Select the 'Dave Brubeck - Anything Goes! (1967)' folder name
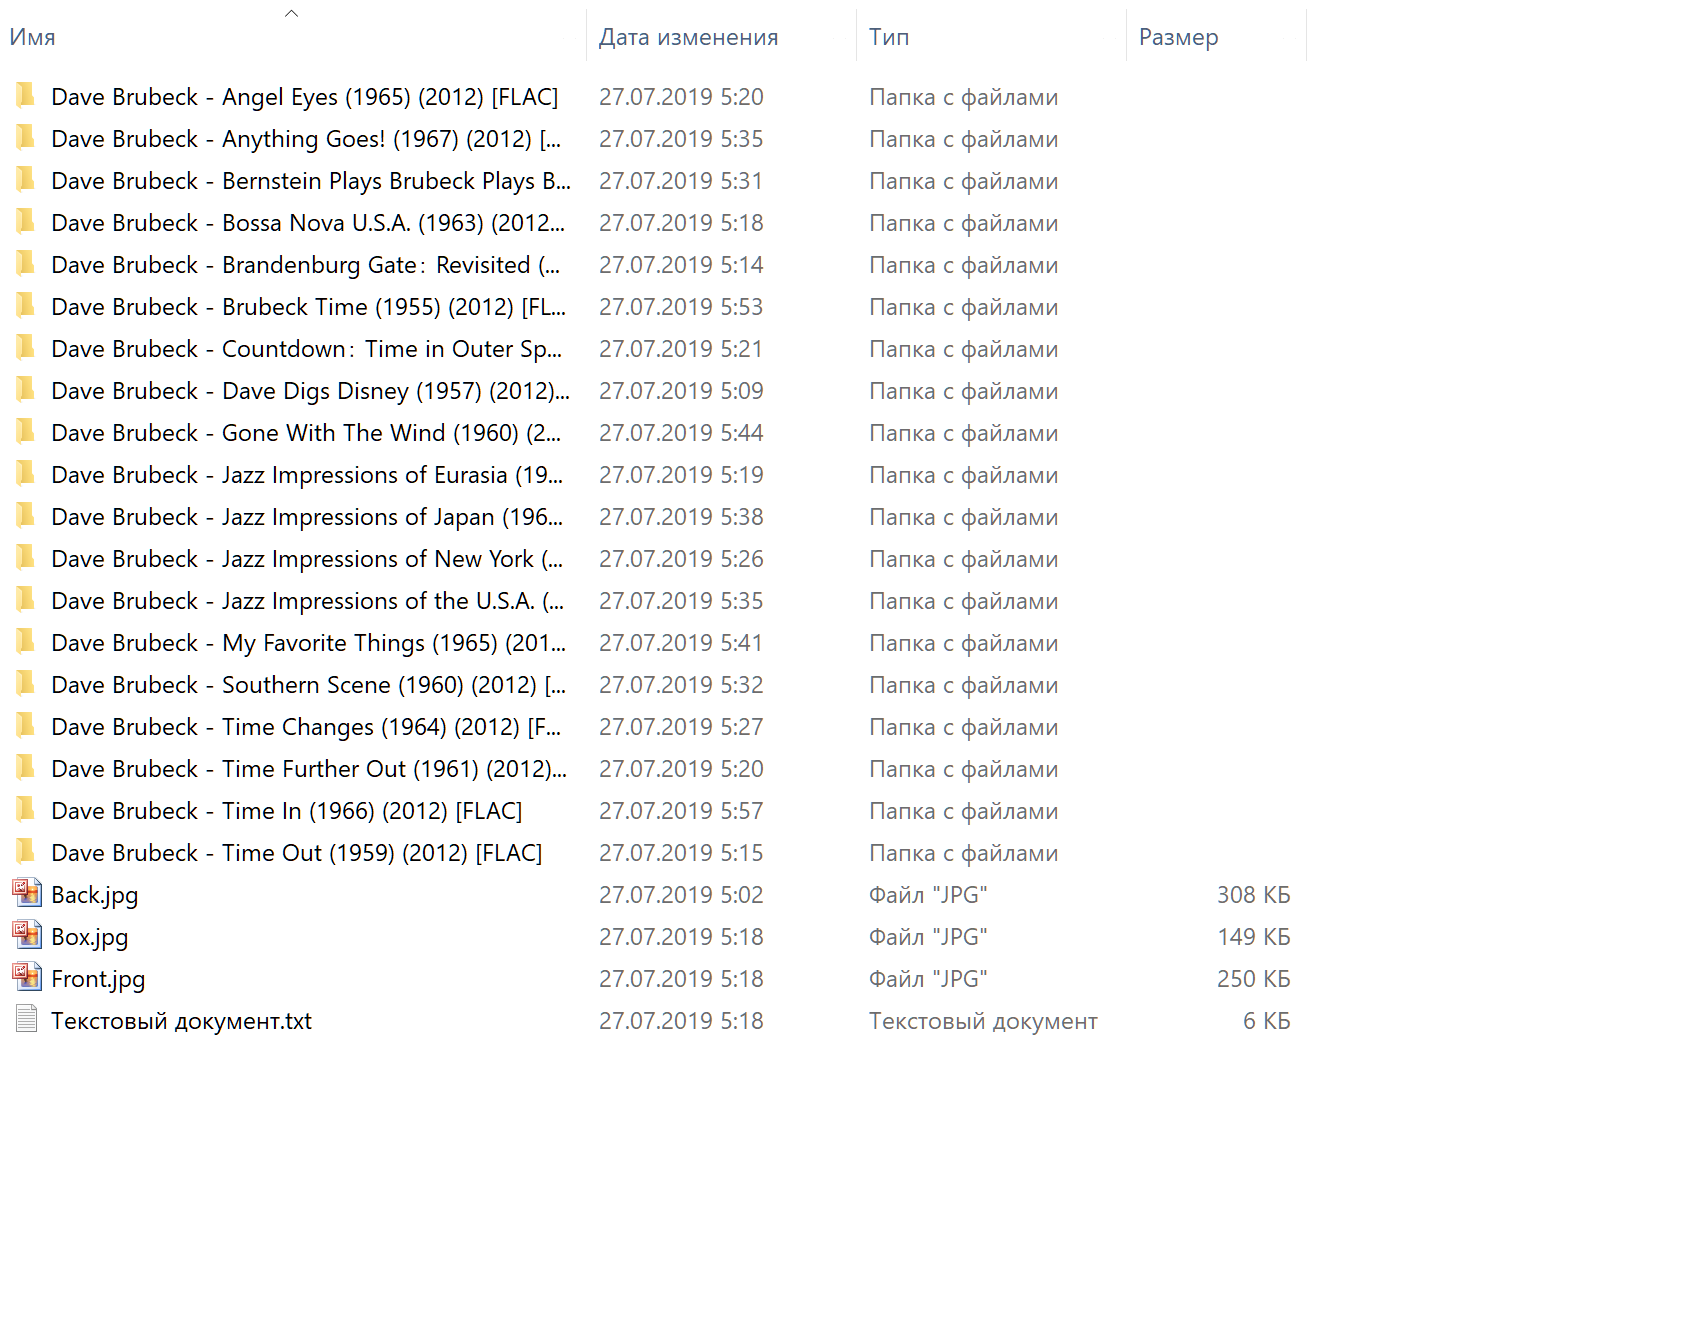The image size is (1684, 1322). point(306,139)
